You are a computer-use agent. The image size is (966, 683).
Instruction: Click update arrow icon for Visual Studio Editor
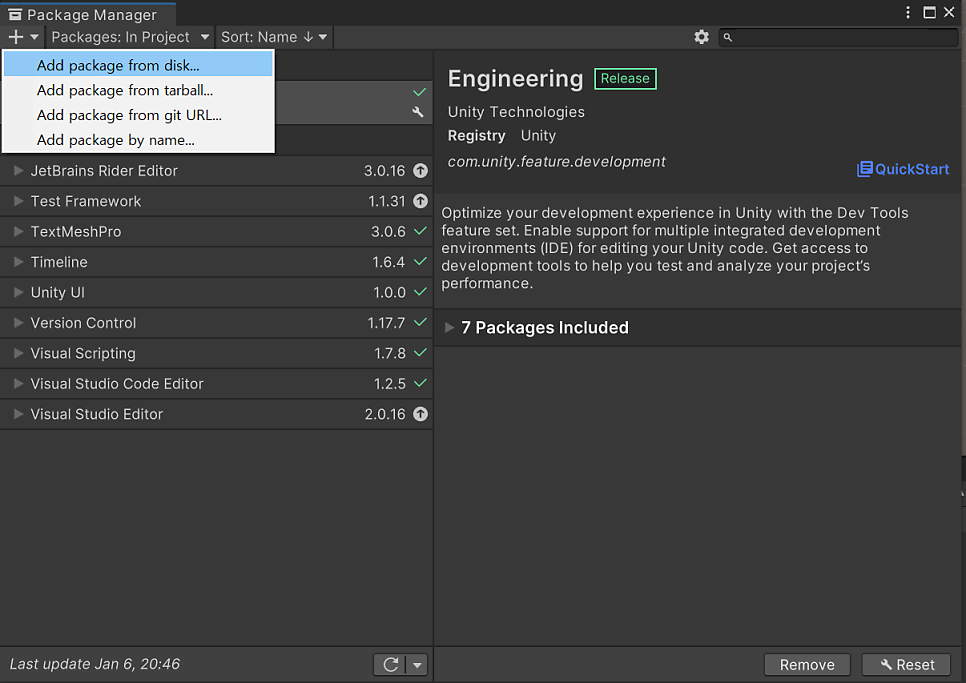420,414
